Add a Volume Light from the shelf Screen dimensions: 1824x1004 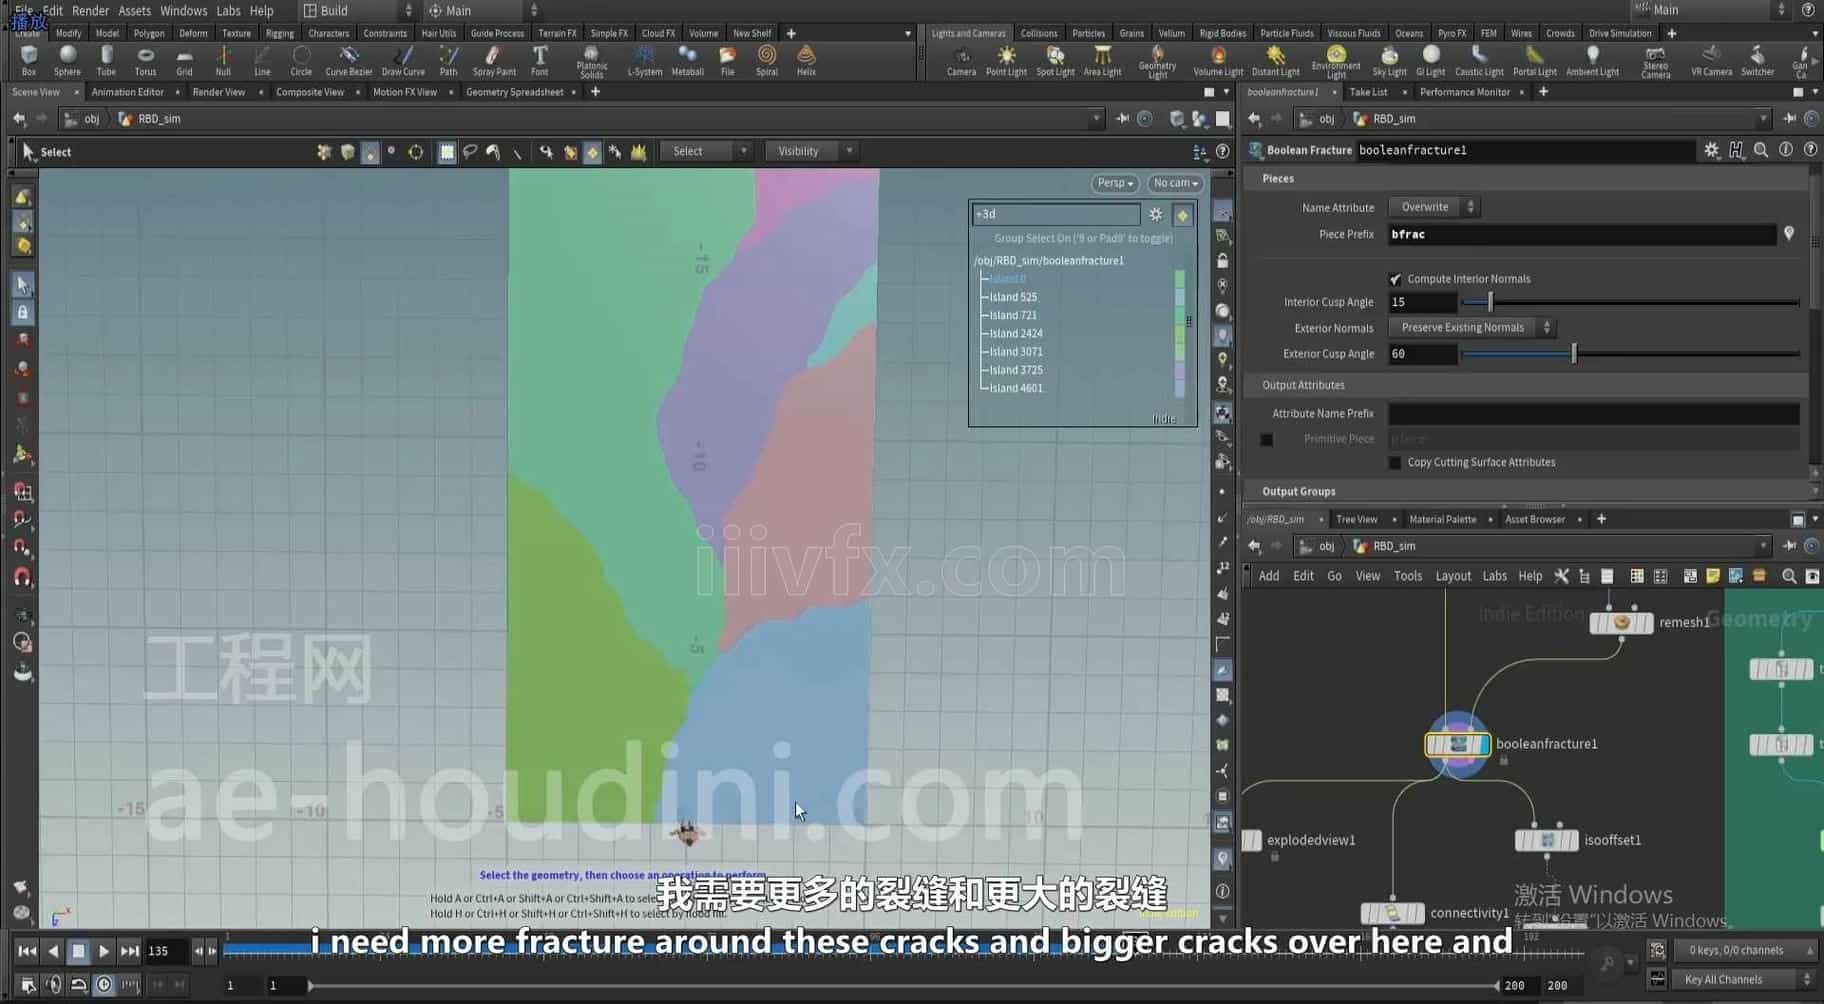[x=1218, y=60]
